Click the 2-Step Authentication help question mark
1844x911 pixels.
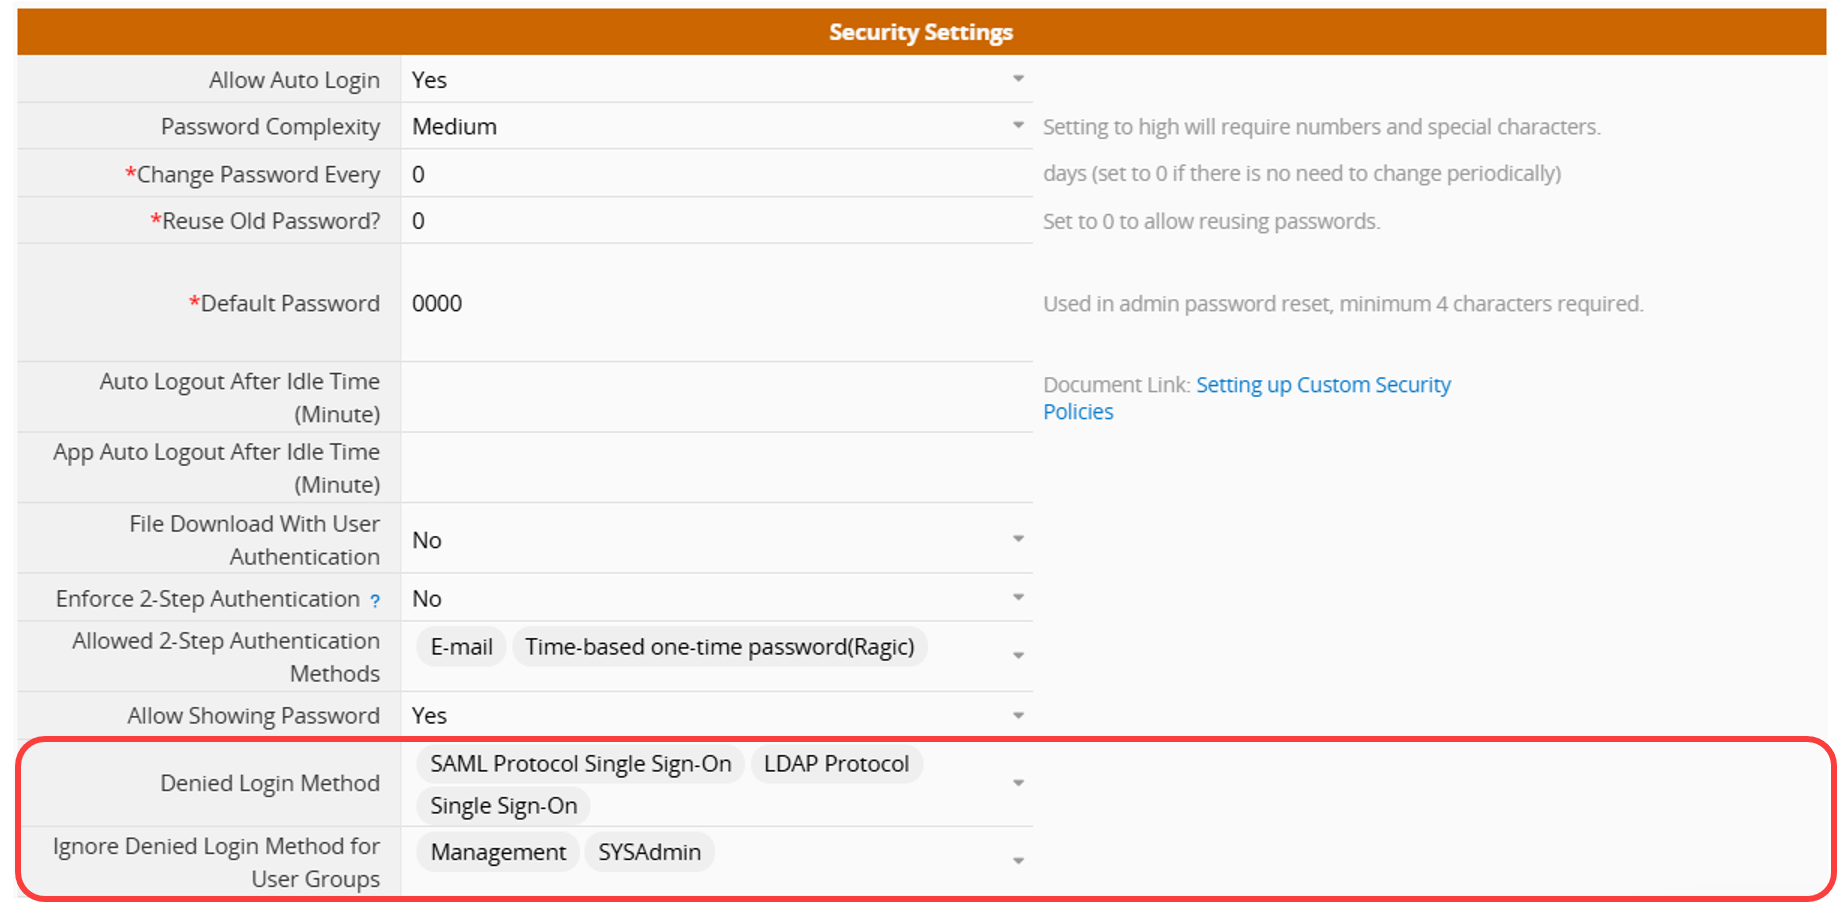tap(375, 601)
